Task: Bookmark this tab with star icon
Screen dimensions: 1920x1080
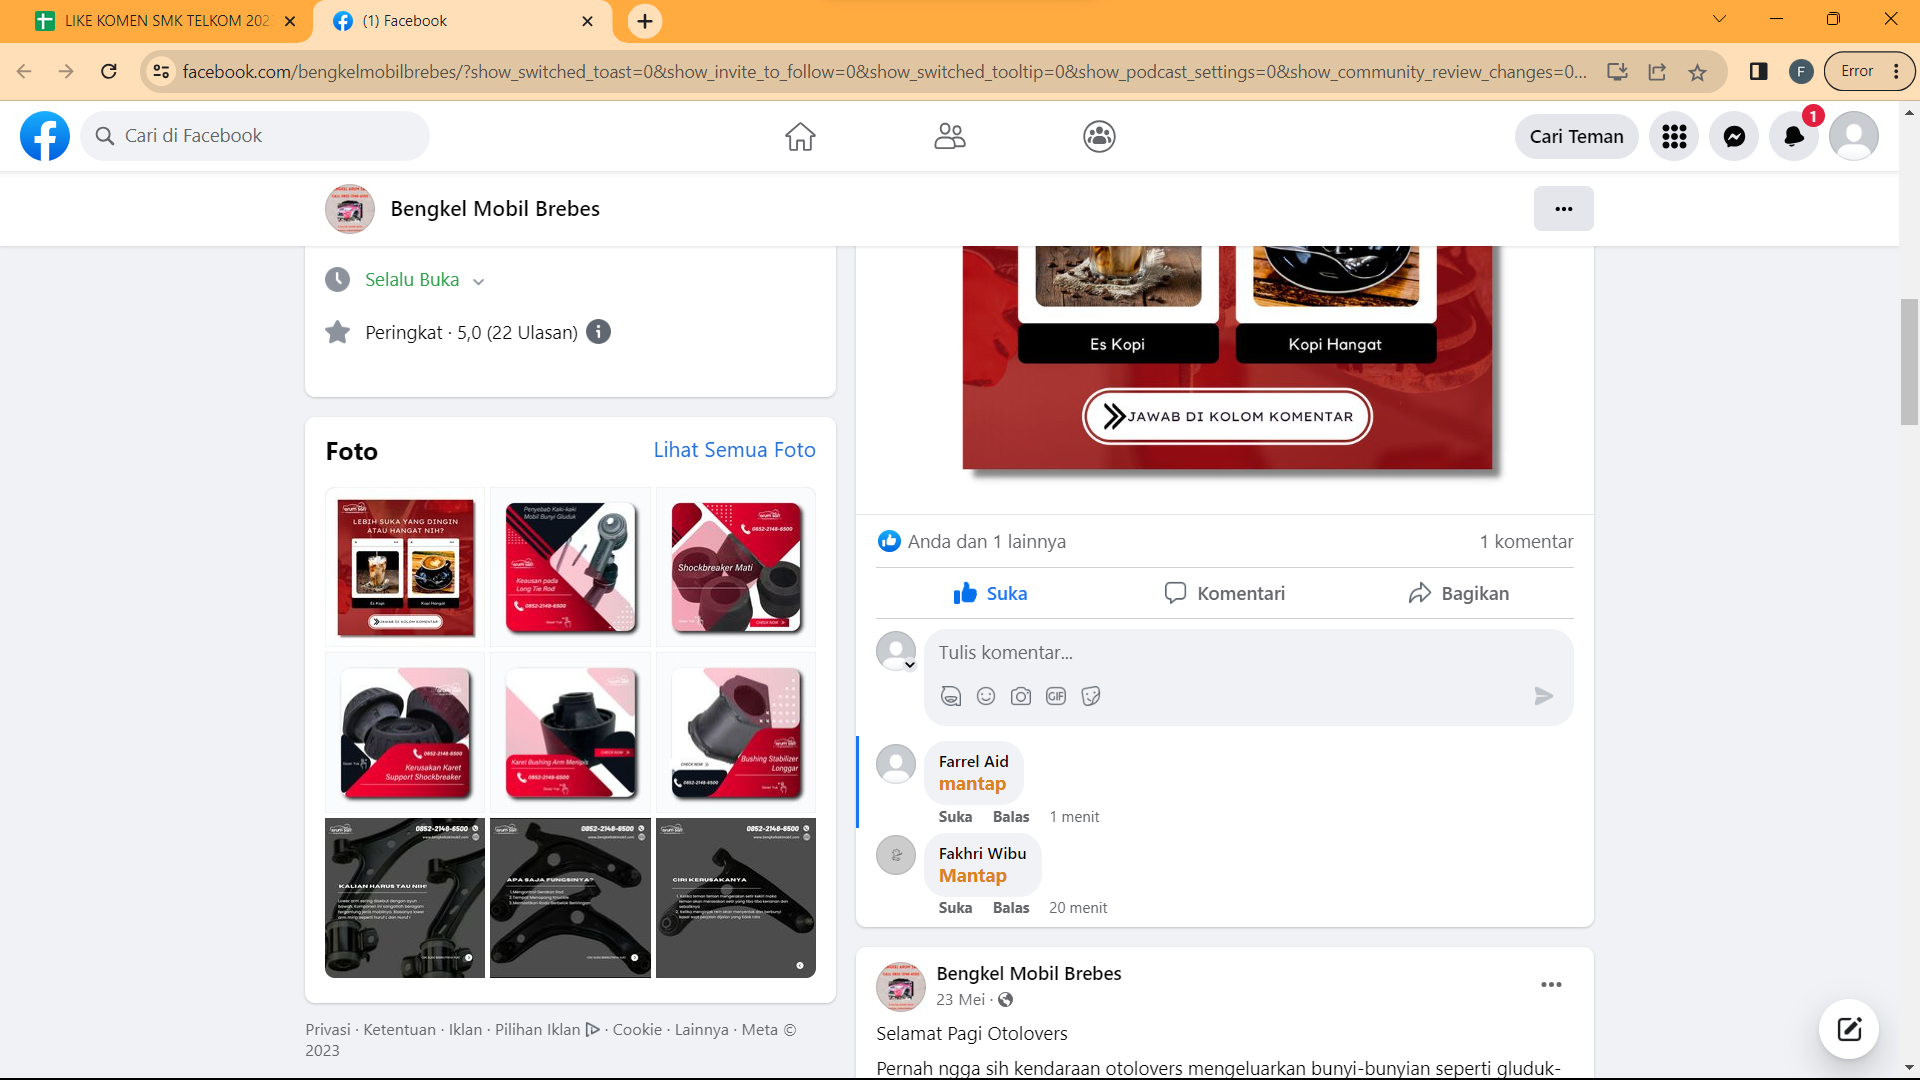Action: tap(1697, 72)
